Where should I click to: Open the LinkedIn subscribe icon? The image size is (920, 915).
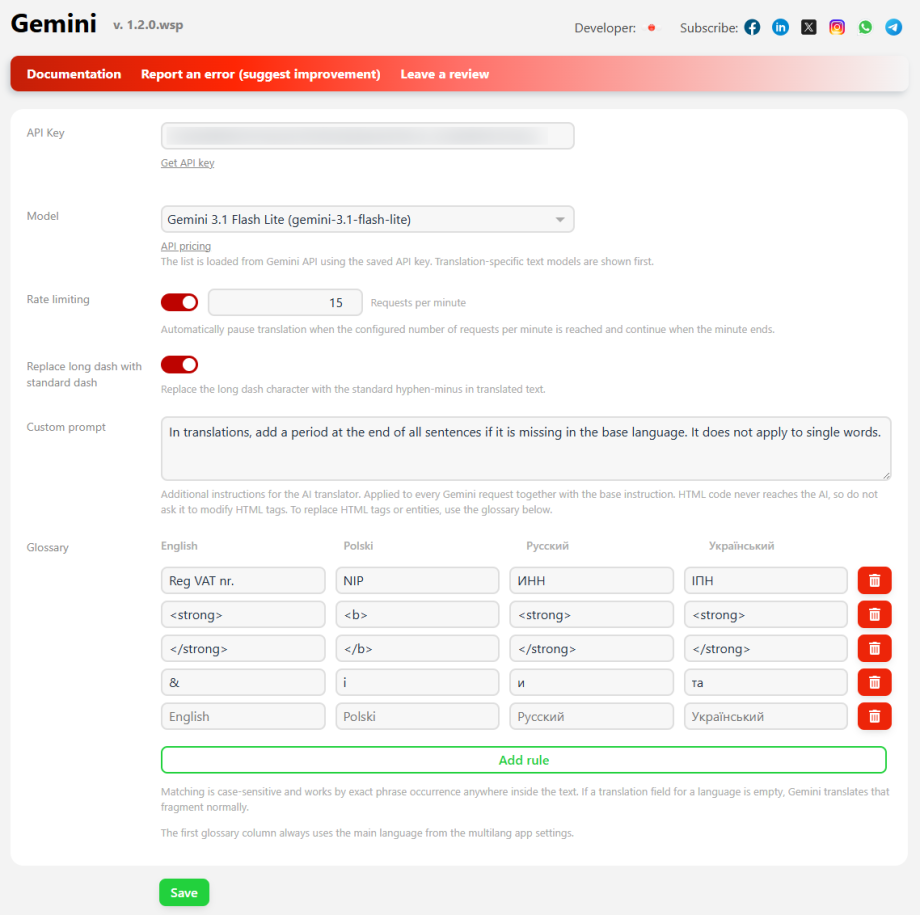(x=780, y=27)
